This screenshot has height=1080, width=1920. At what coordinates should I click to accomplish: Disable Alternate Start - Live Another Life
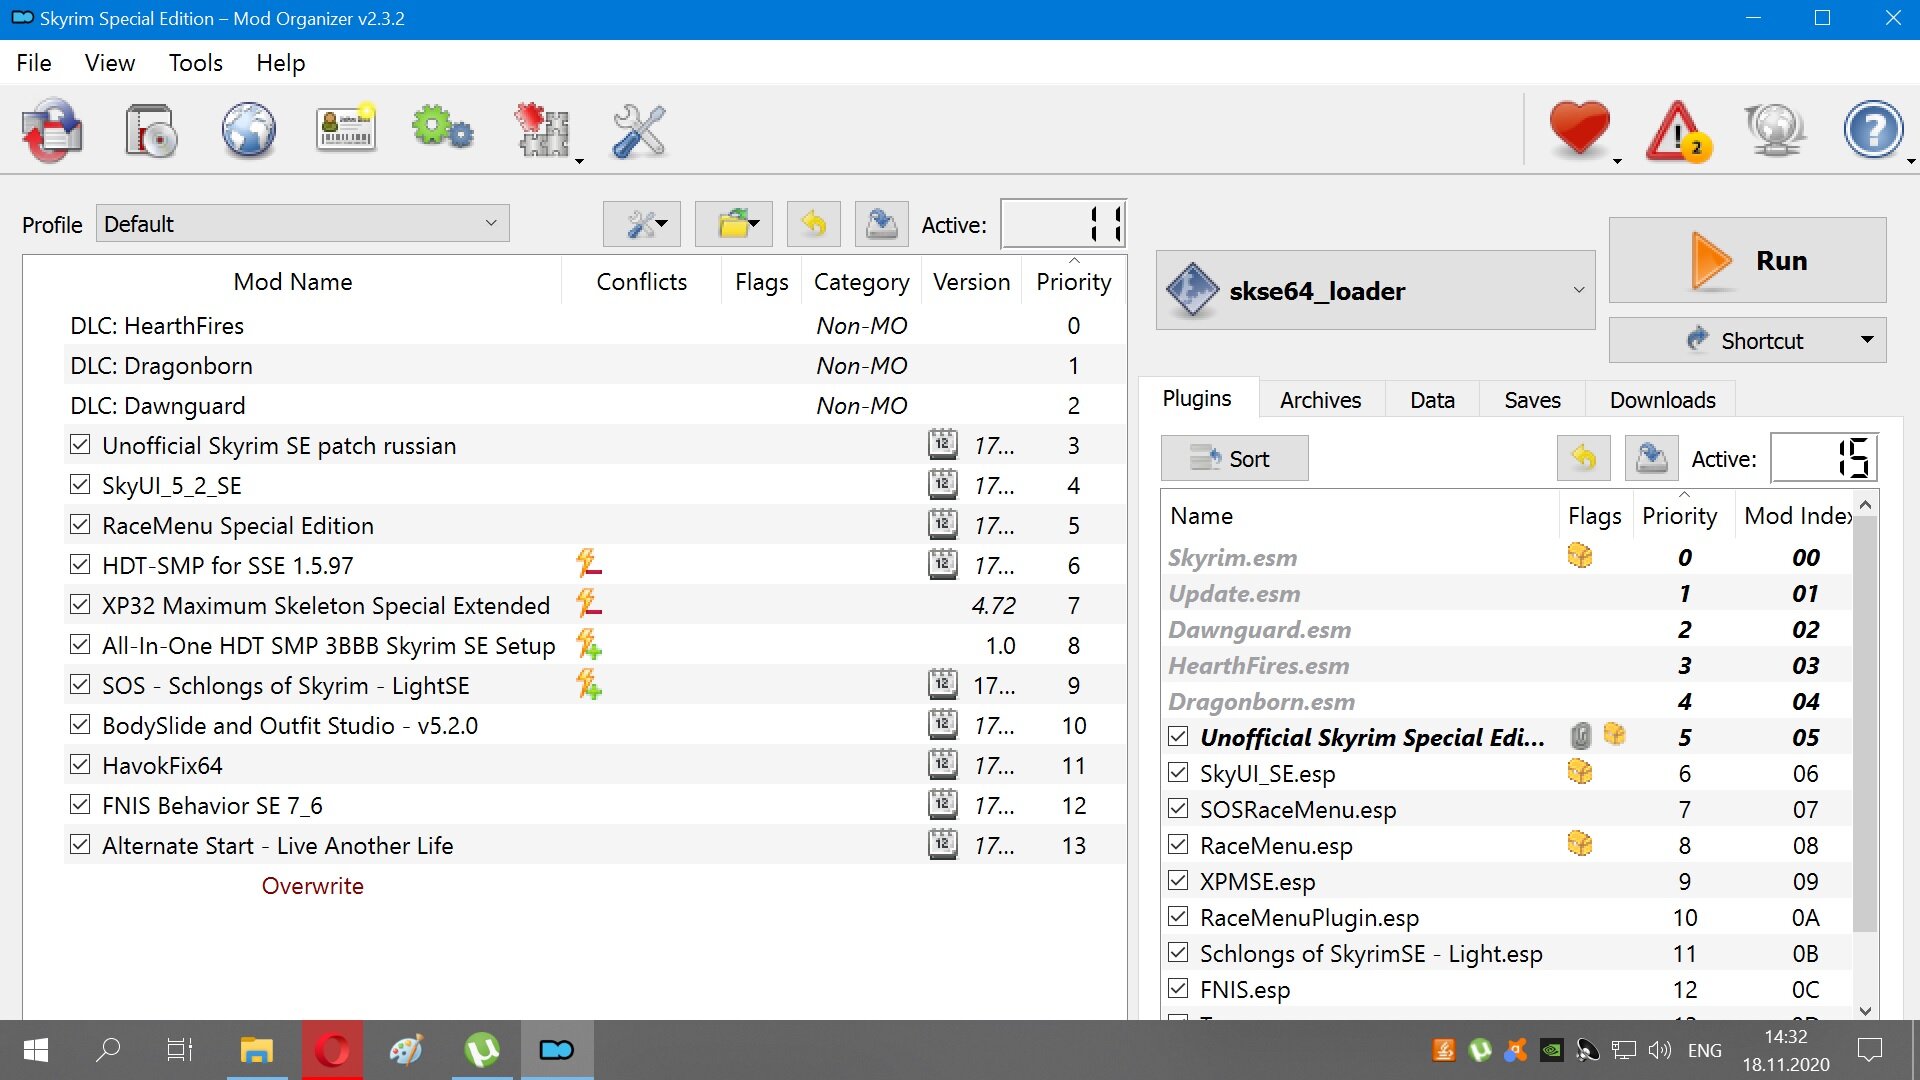pyautogui.click(x=80, y=845)
